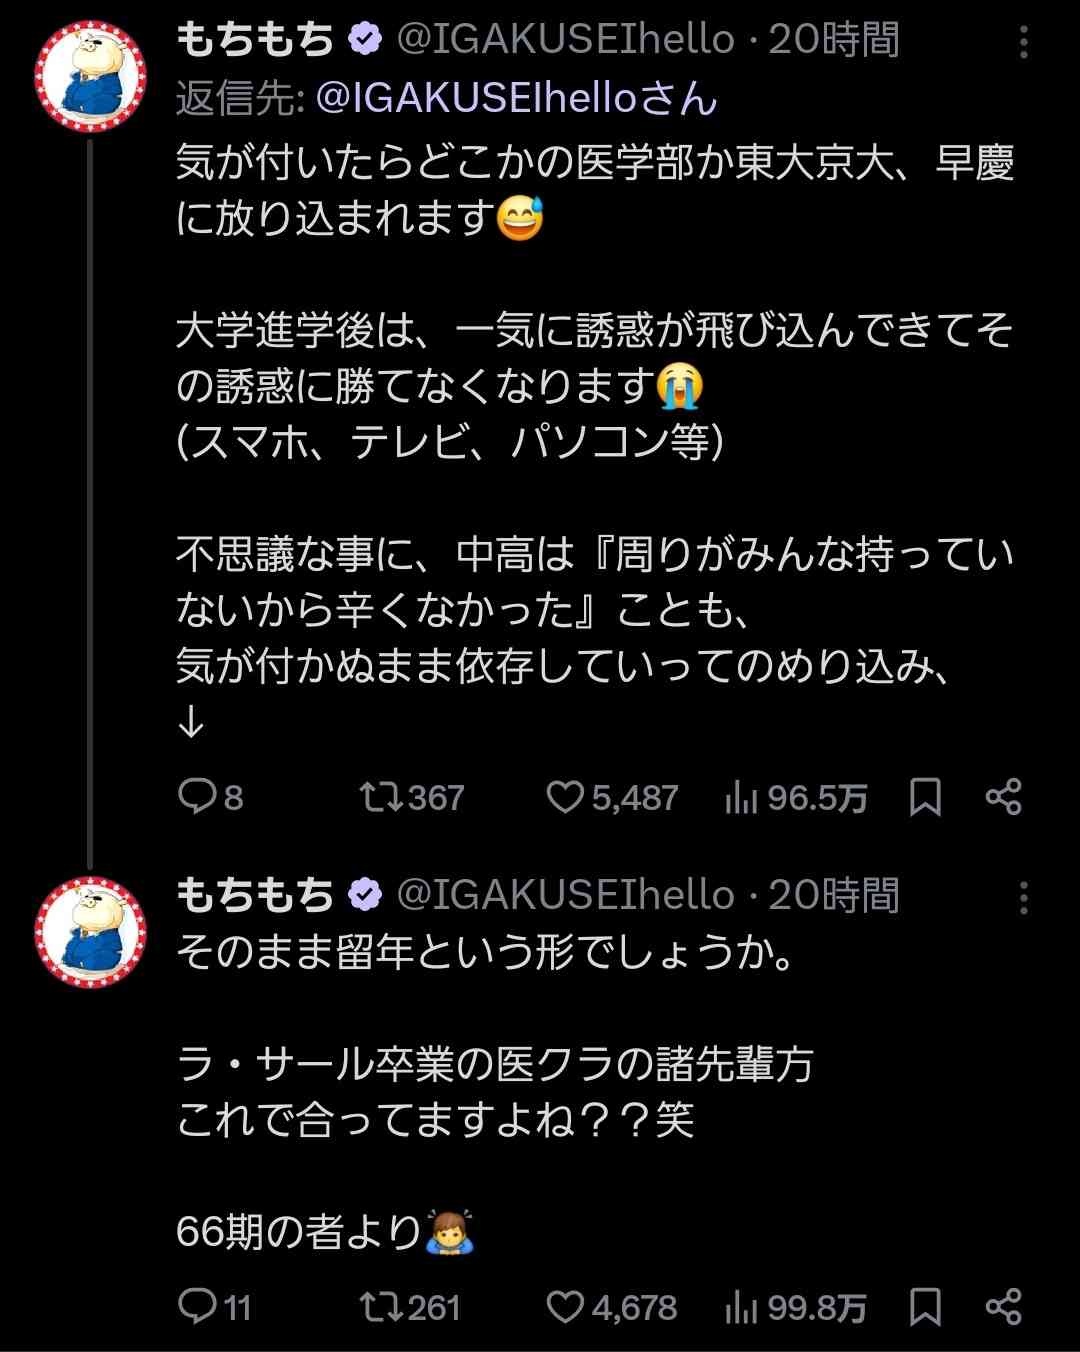The image size is (1080, 1352).
Task: Bookmark the first tweet
Action: pyautogui.click(x=925, y=797)
